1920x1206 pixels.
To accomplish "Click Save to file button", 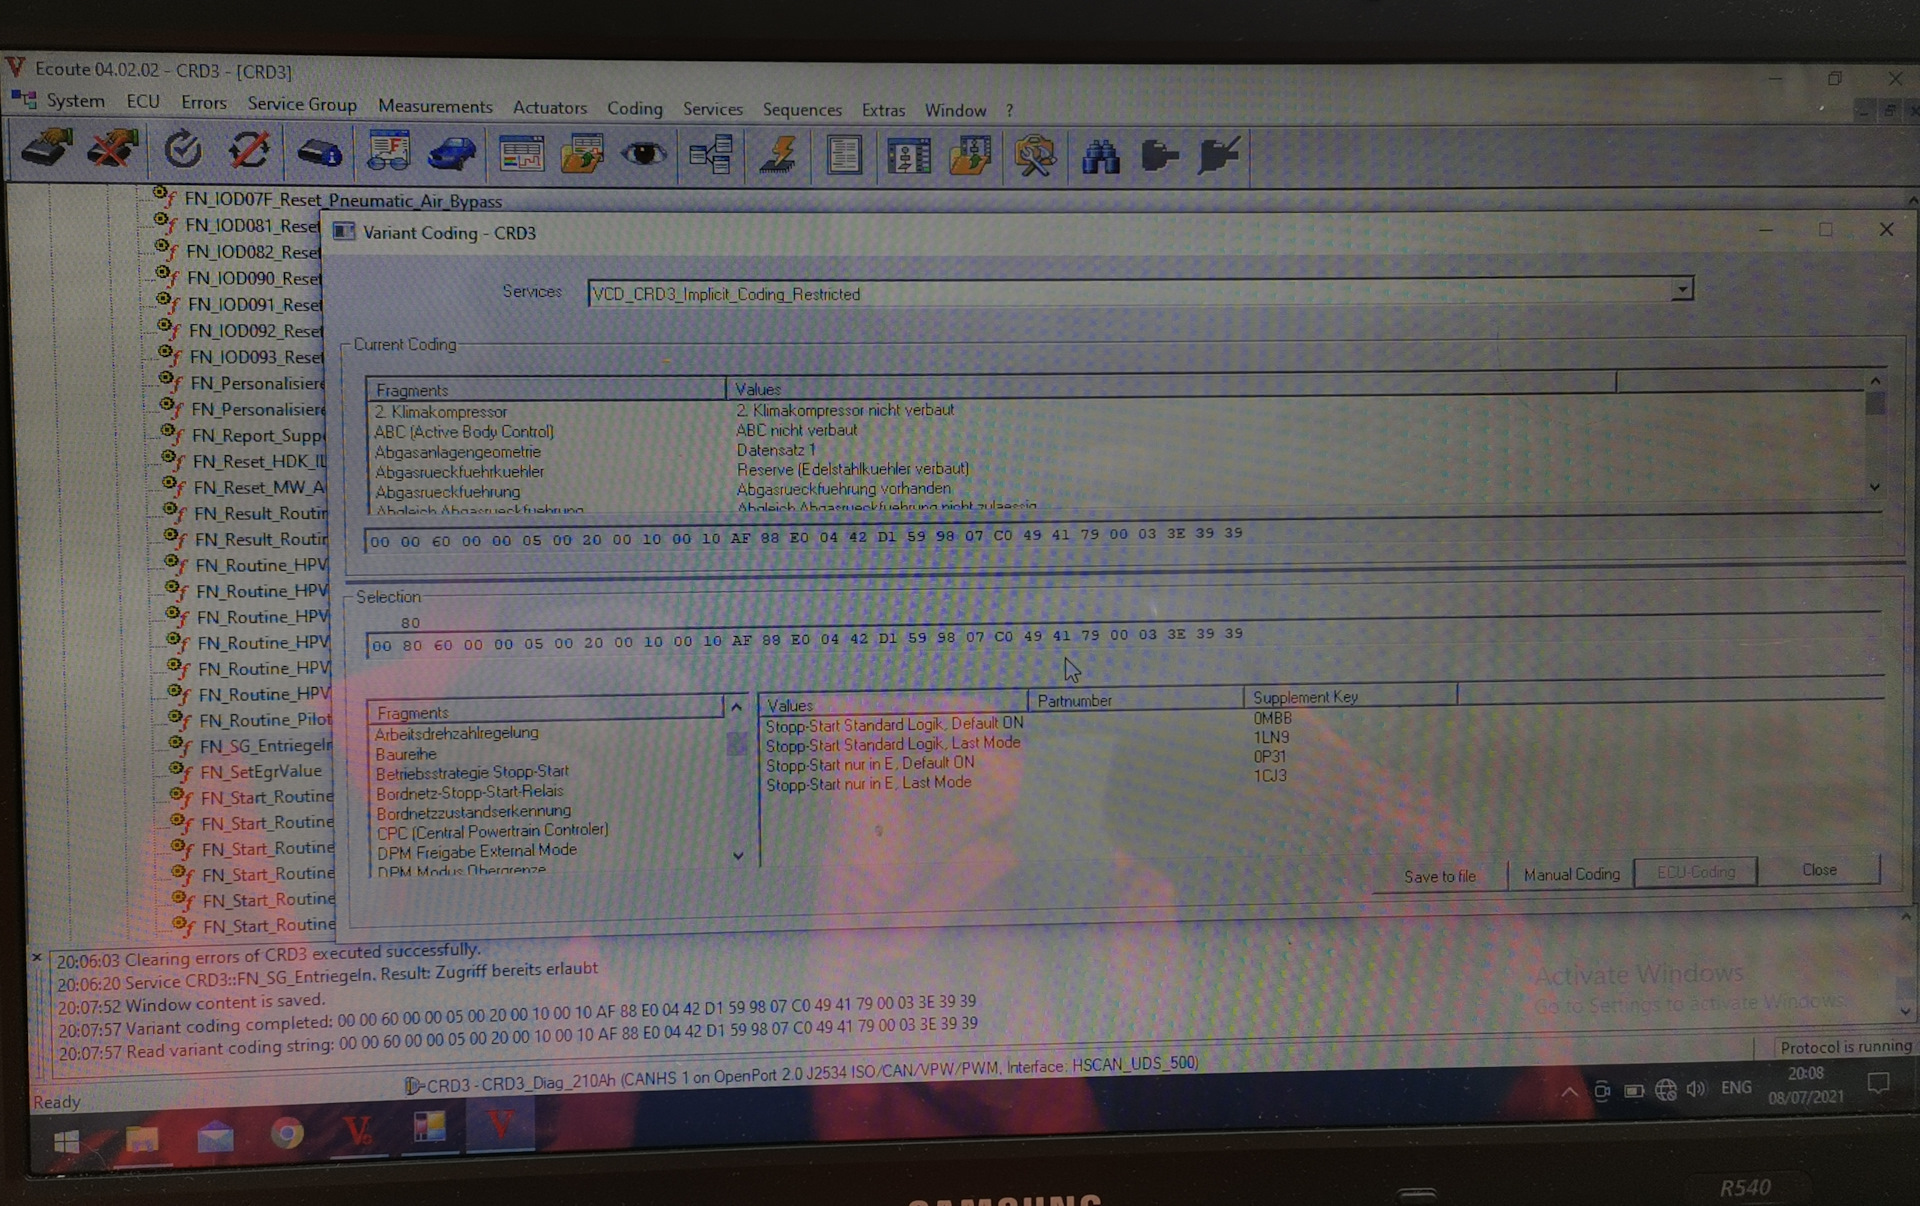I will pos(1439,876).
